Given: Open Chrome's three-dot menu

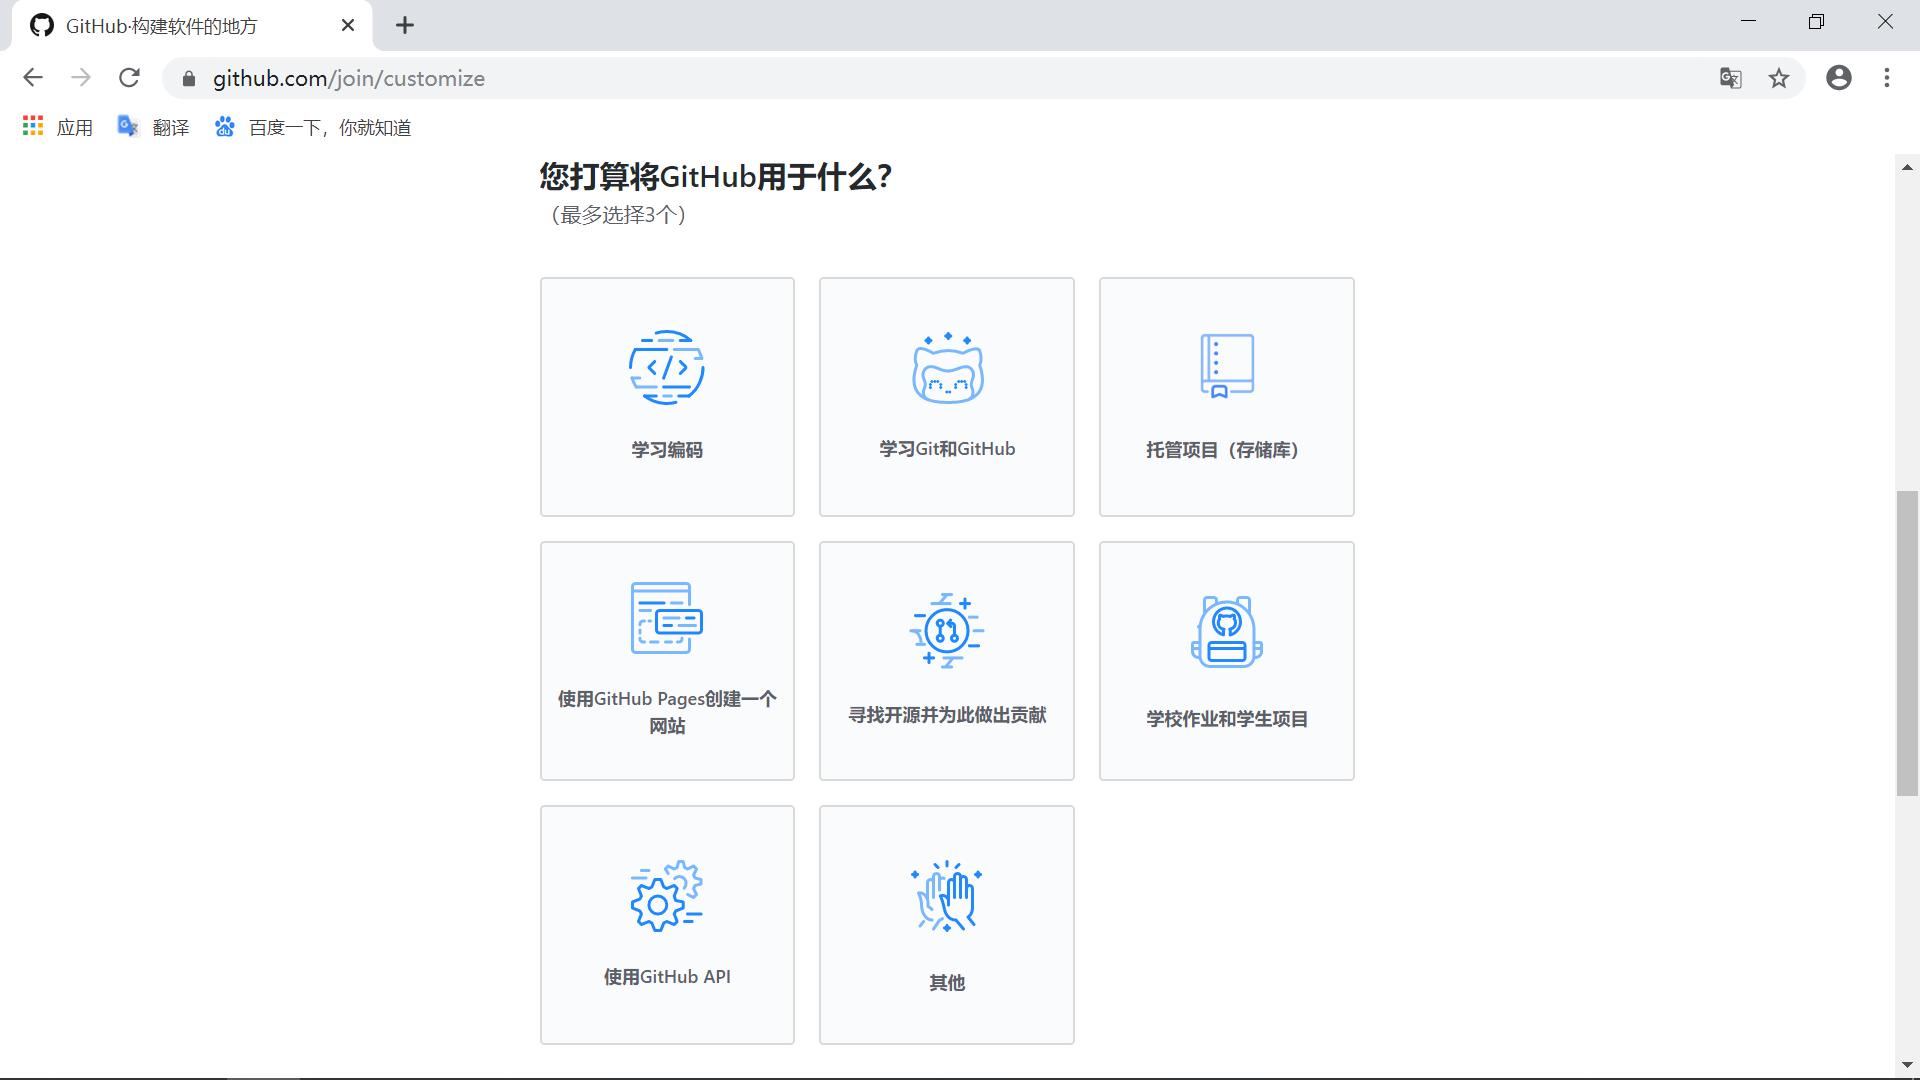Looking at the screenshot, I should pyautogui.click(x=1887, y=78).
